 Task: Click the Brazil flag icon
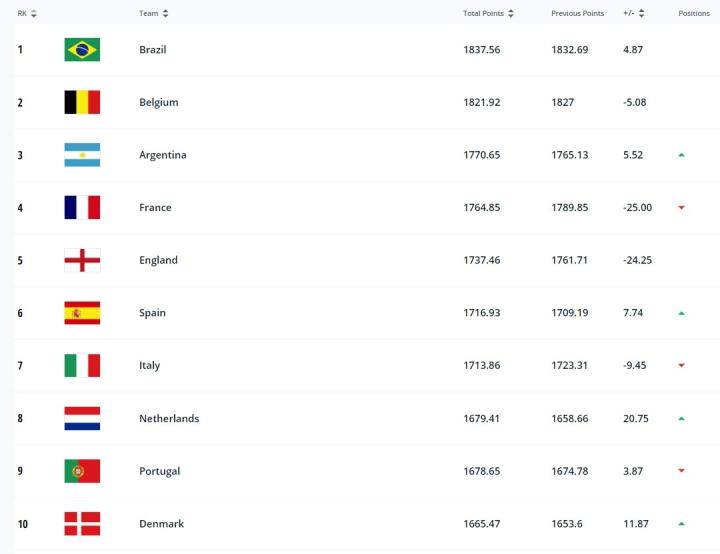(82, 50)
